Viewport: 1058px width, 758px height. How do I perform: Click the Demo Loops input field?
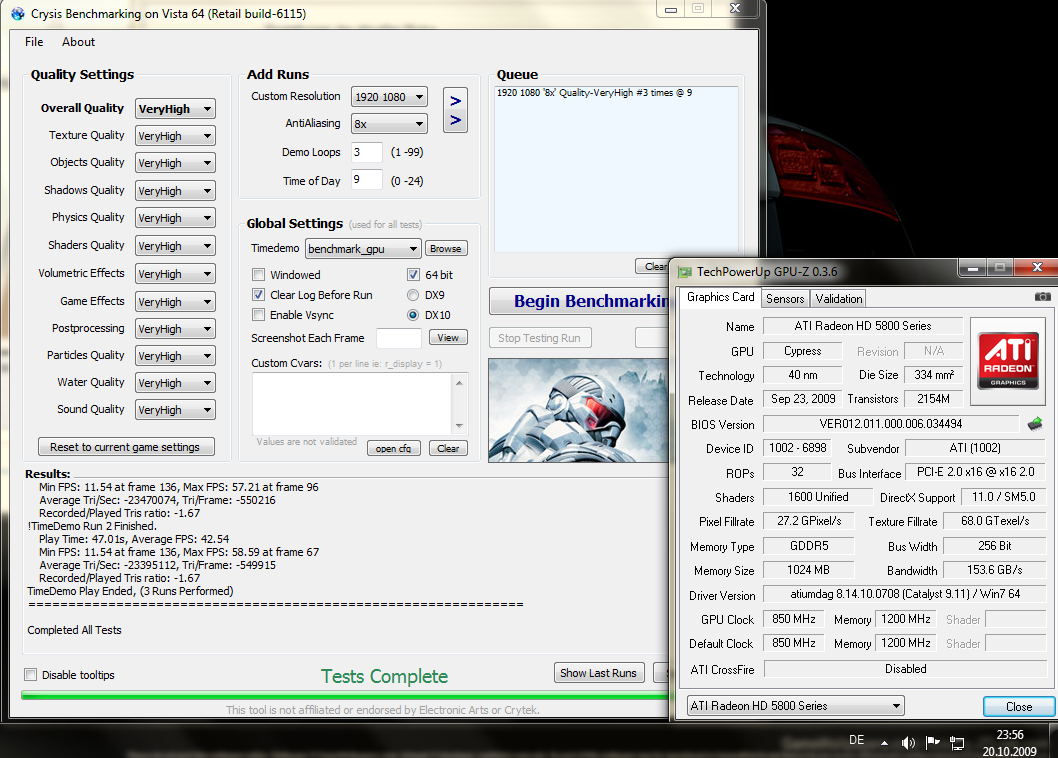pyautogui.click(x=366, y=152)
